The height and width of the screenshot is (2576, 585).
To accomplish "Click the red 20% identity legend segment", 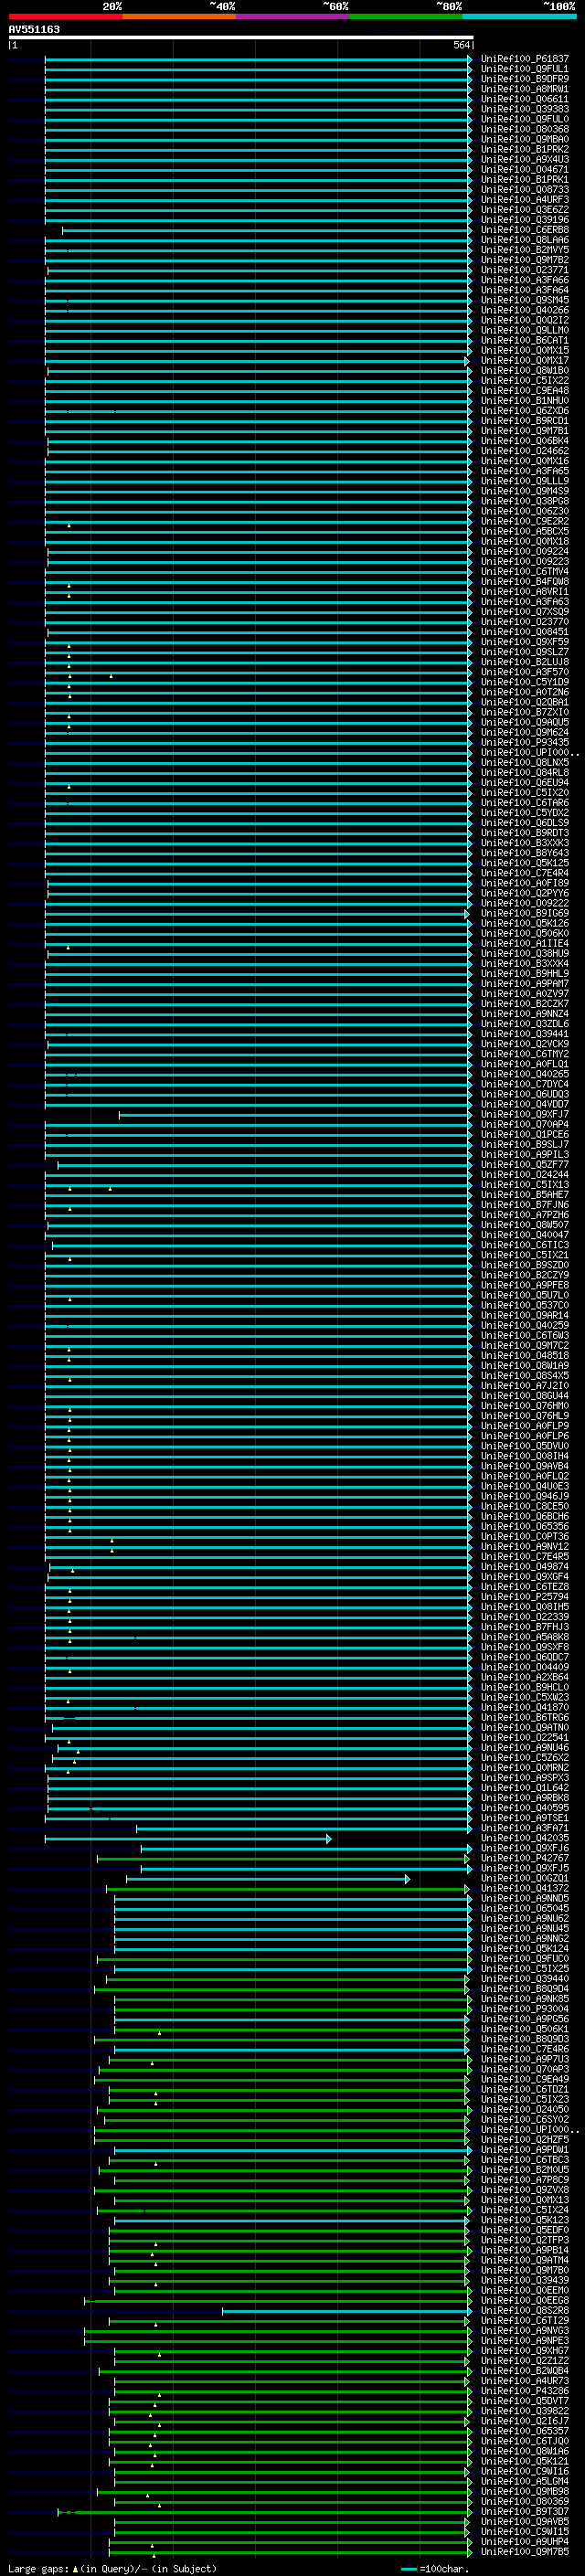I will tap(65, 16).
